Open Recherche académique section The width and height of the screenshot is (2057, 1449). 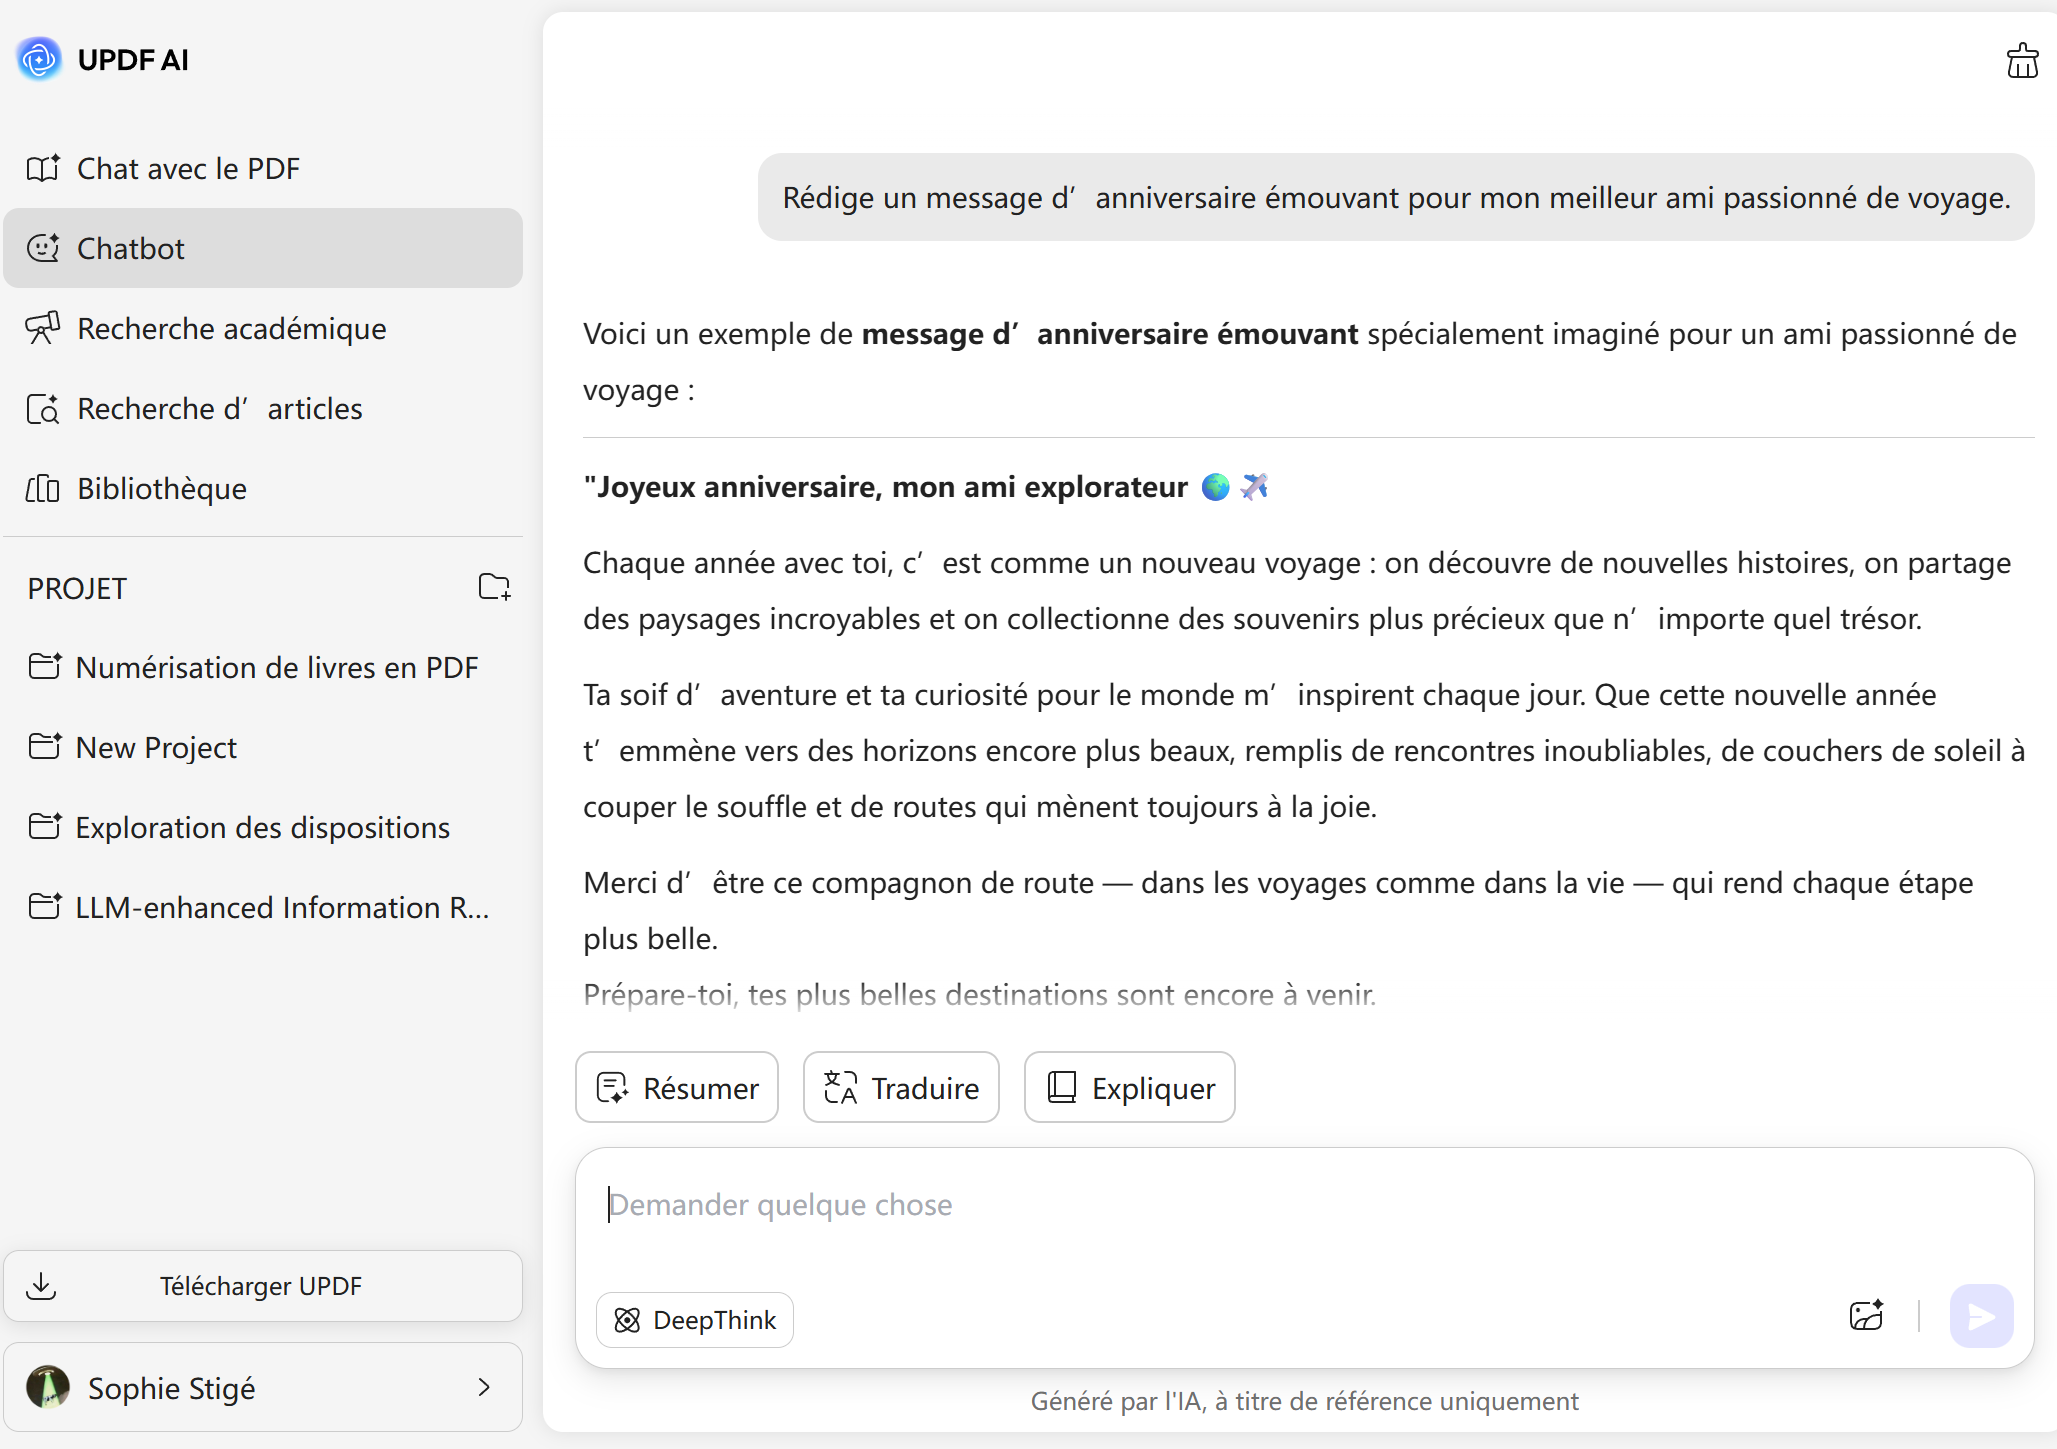[x=231, y=329]
